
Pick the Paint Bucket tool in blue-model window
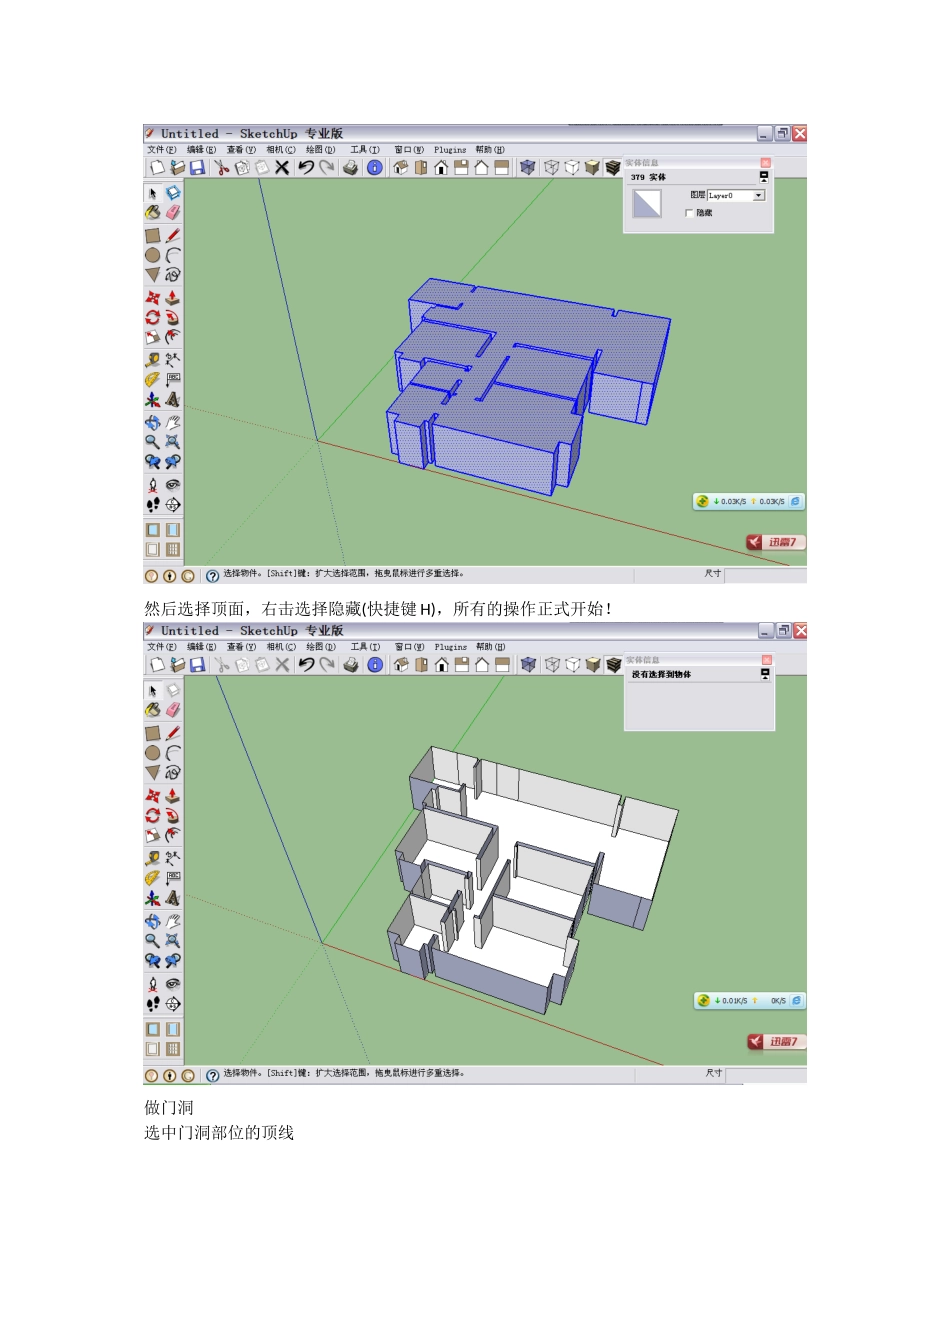coord(153,212)
